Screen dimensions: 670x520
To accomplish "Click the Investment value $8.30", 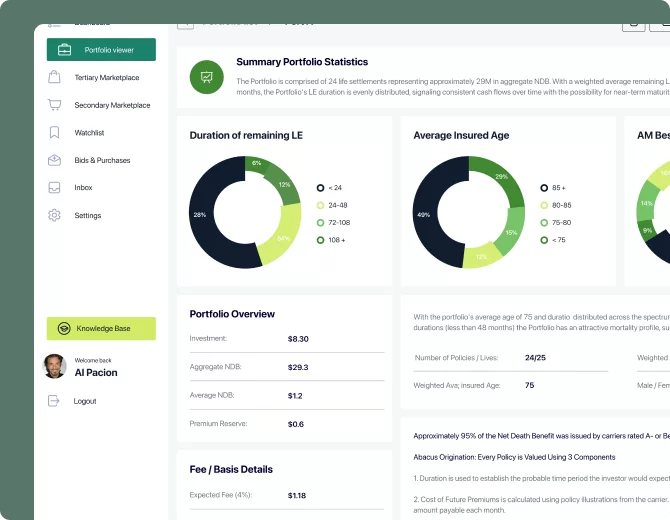I will tap(298, 339).
